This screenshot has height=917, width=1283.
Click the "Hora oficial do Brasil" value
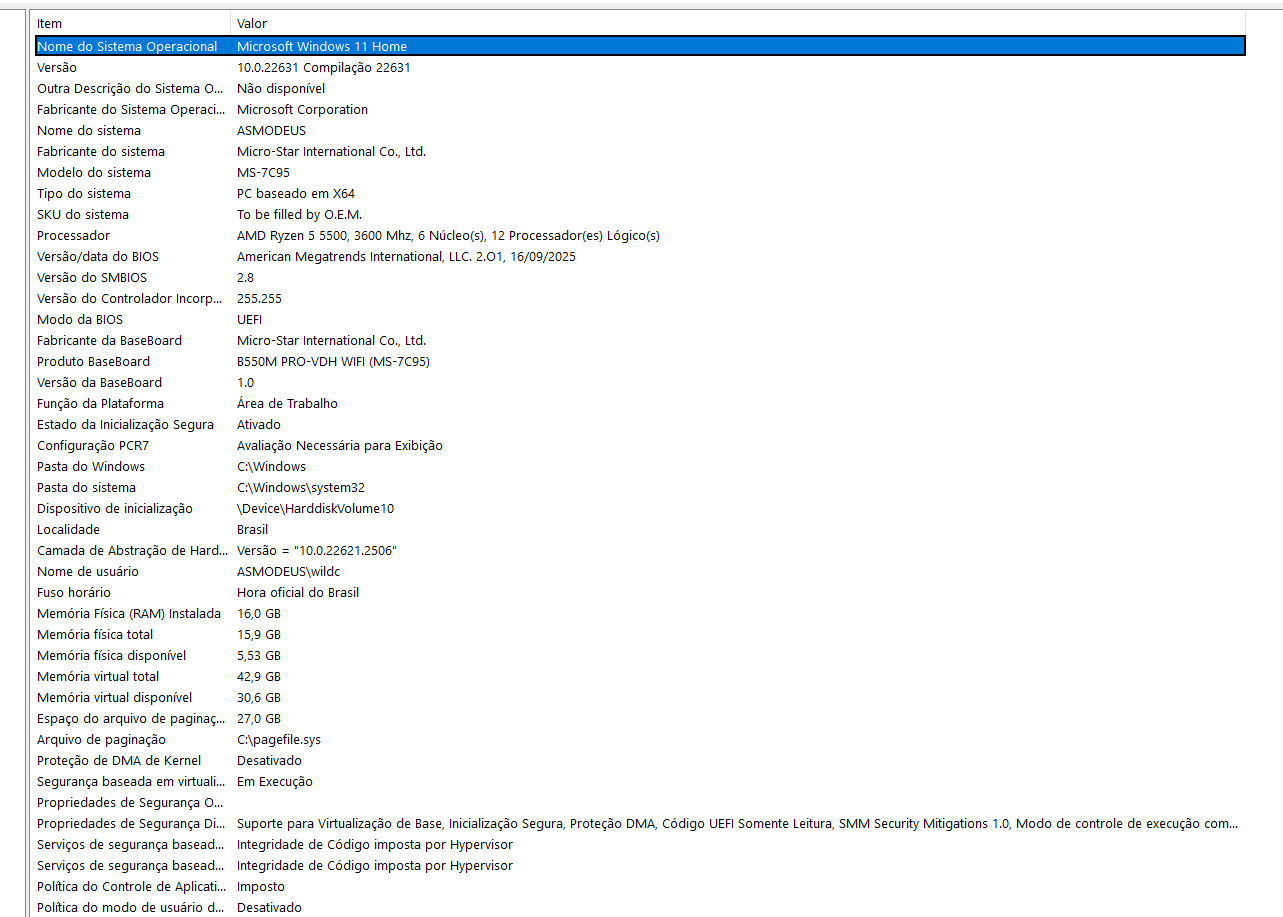[298, 592]
